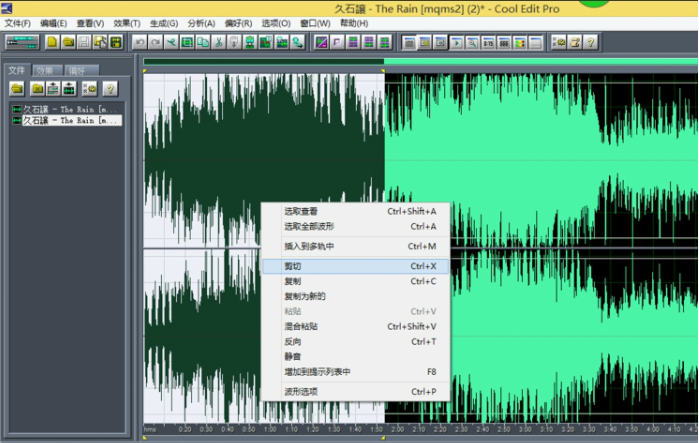Click the main toolbar gear settings icon

pos(559,42)
